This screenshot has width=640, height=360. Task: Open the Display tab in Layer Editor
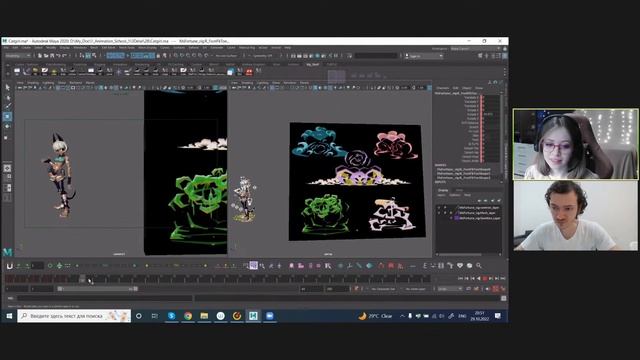443,190
